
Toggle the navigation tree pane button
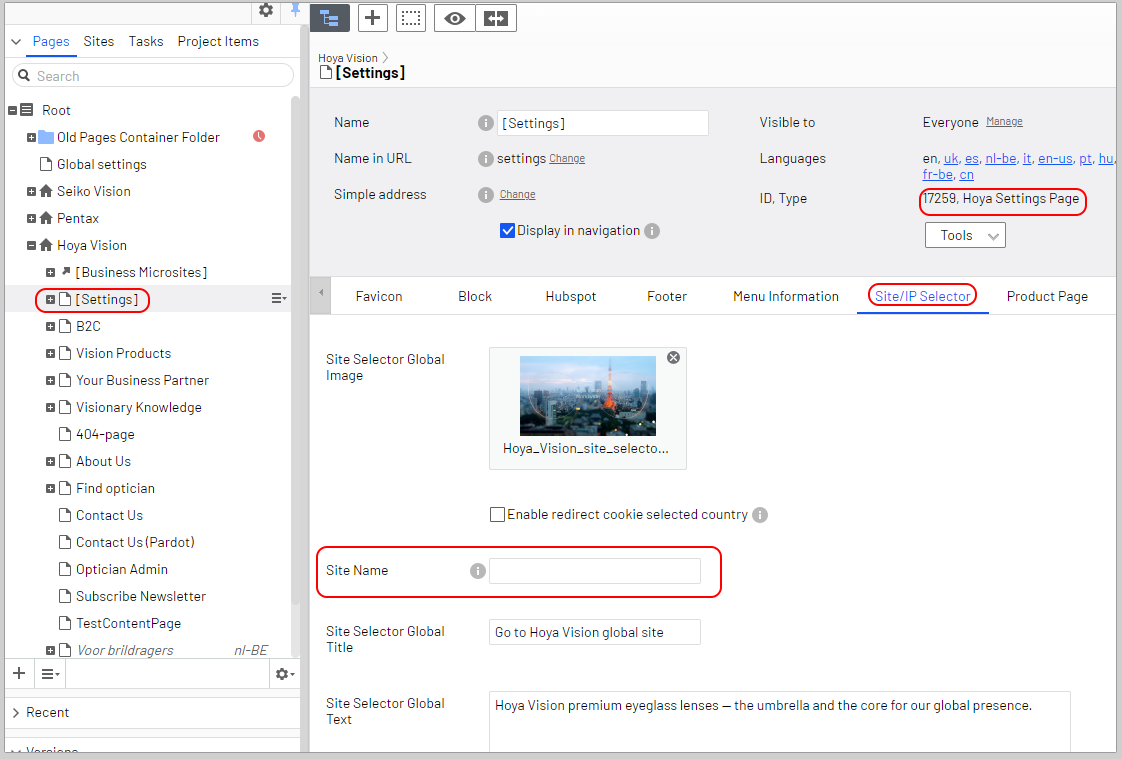coord(330,18)
